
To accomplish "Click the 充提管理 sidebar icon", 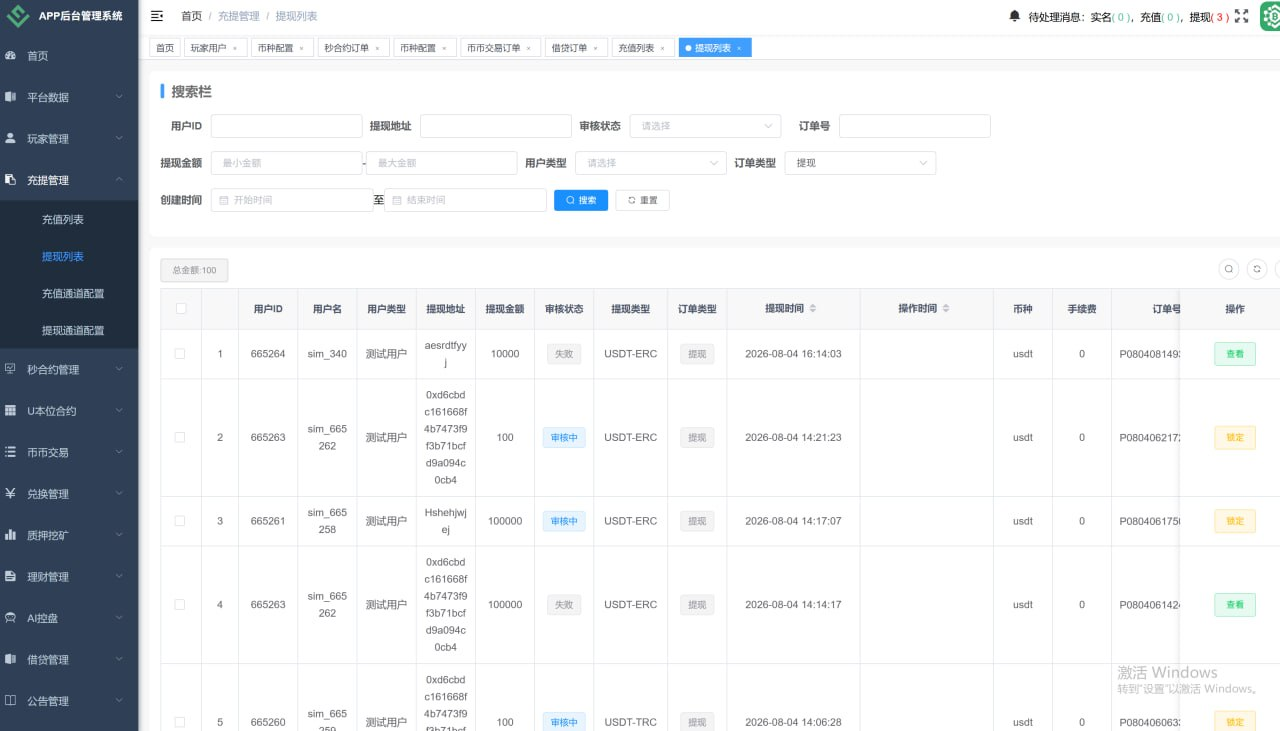I will click(x=10, y=180).
